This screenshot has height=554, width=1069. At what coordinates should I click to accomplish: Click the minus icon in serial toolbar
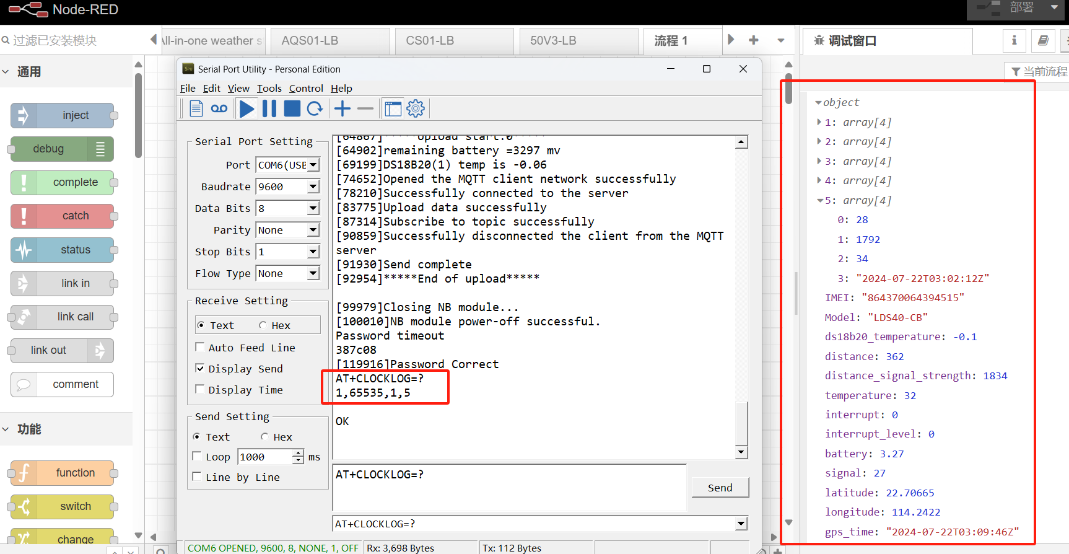(365, 108)
